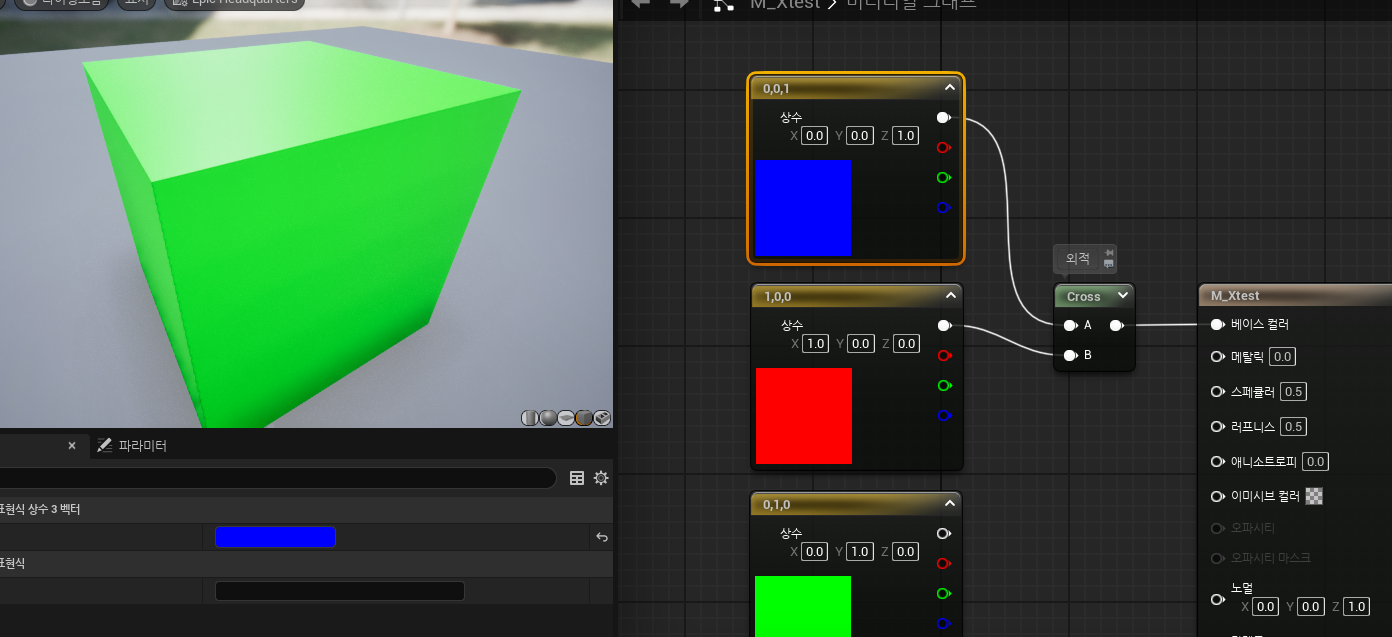1392x637 pixels.
Task: Click the 베이스 컬러 input pin
Action: [1218, 325]
